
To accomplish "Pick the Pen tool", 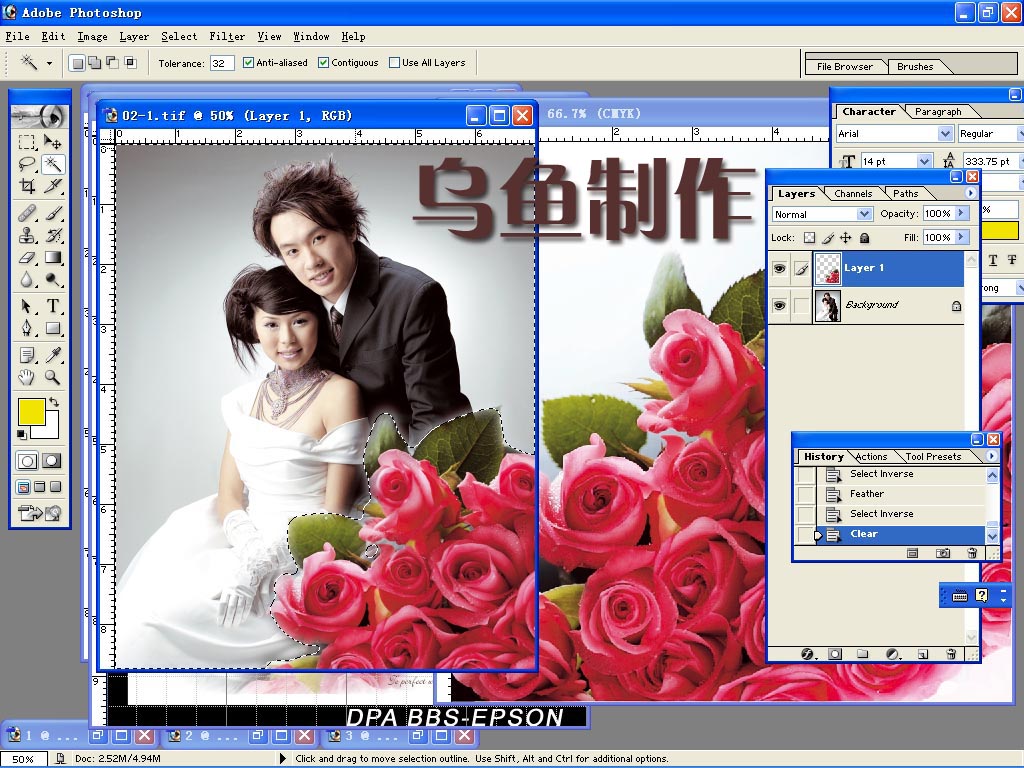I will 27,328.
